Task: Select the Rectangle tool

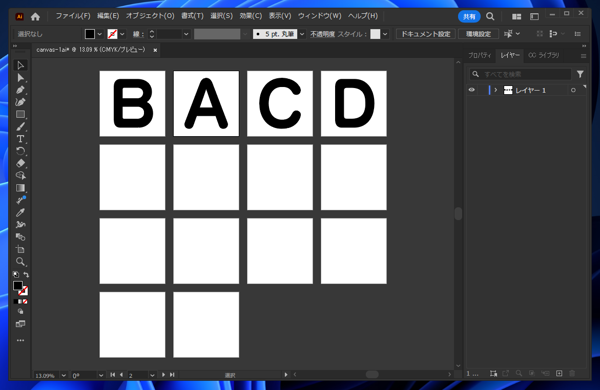Action: click(x=20, y=114)
